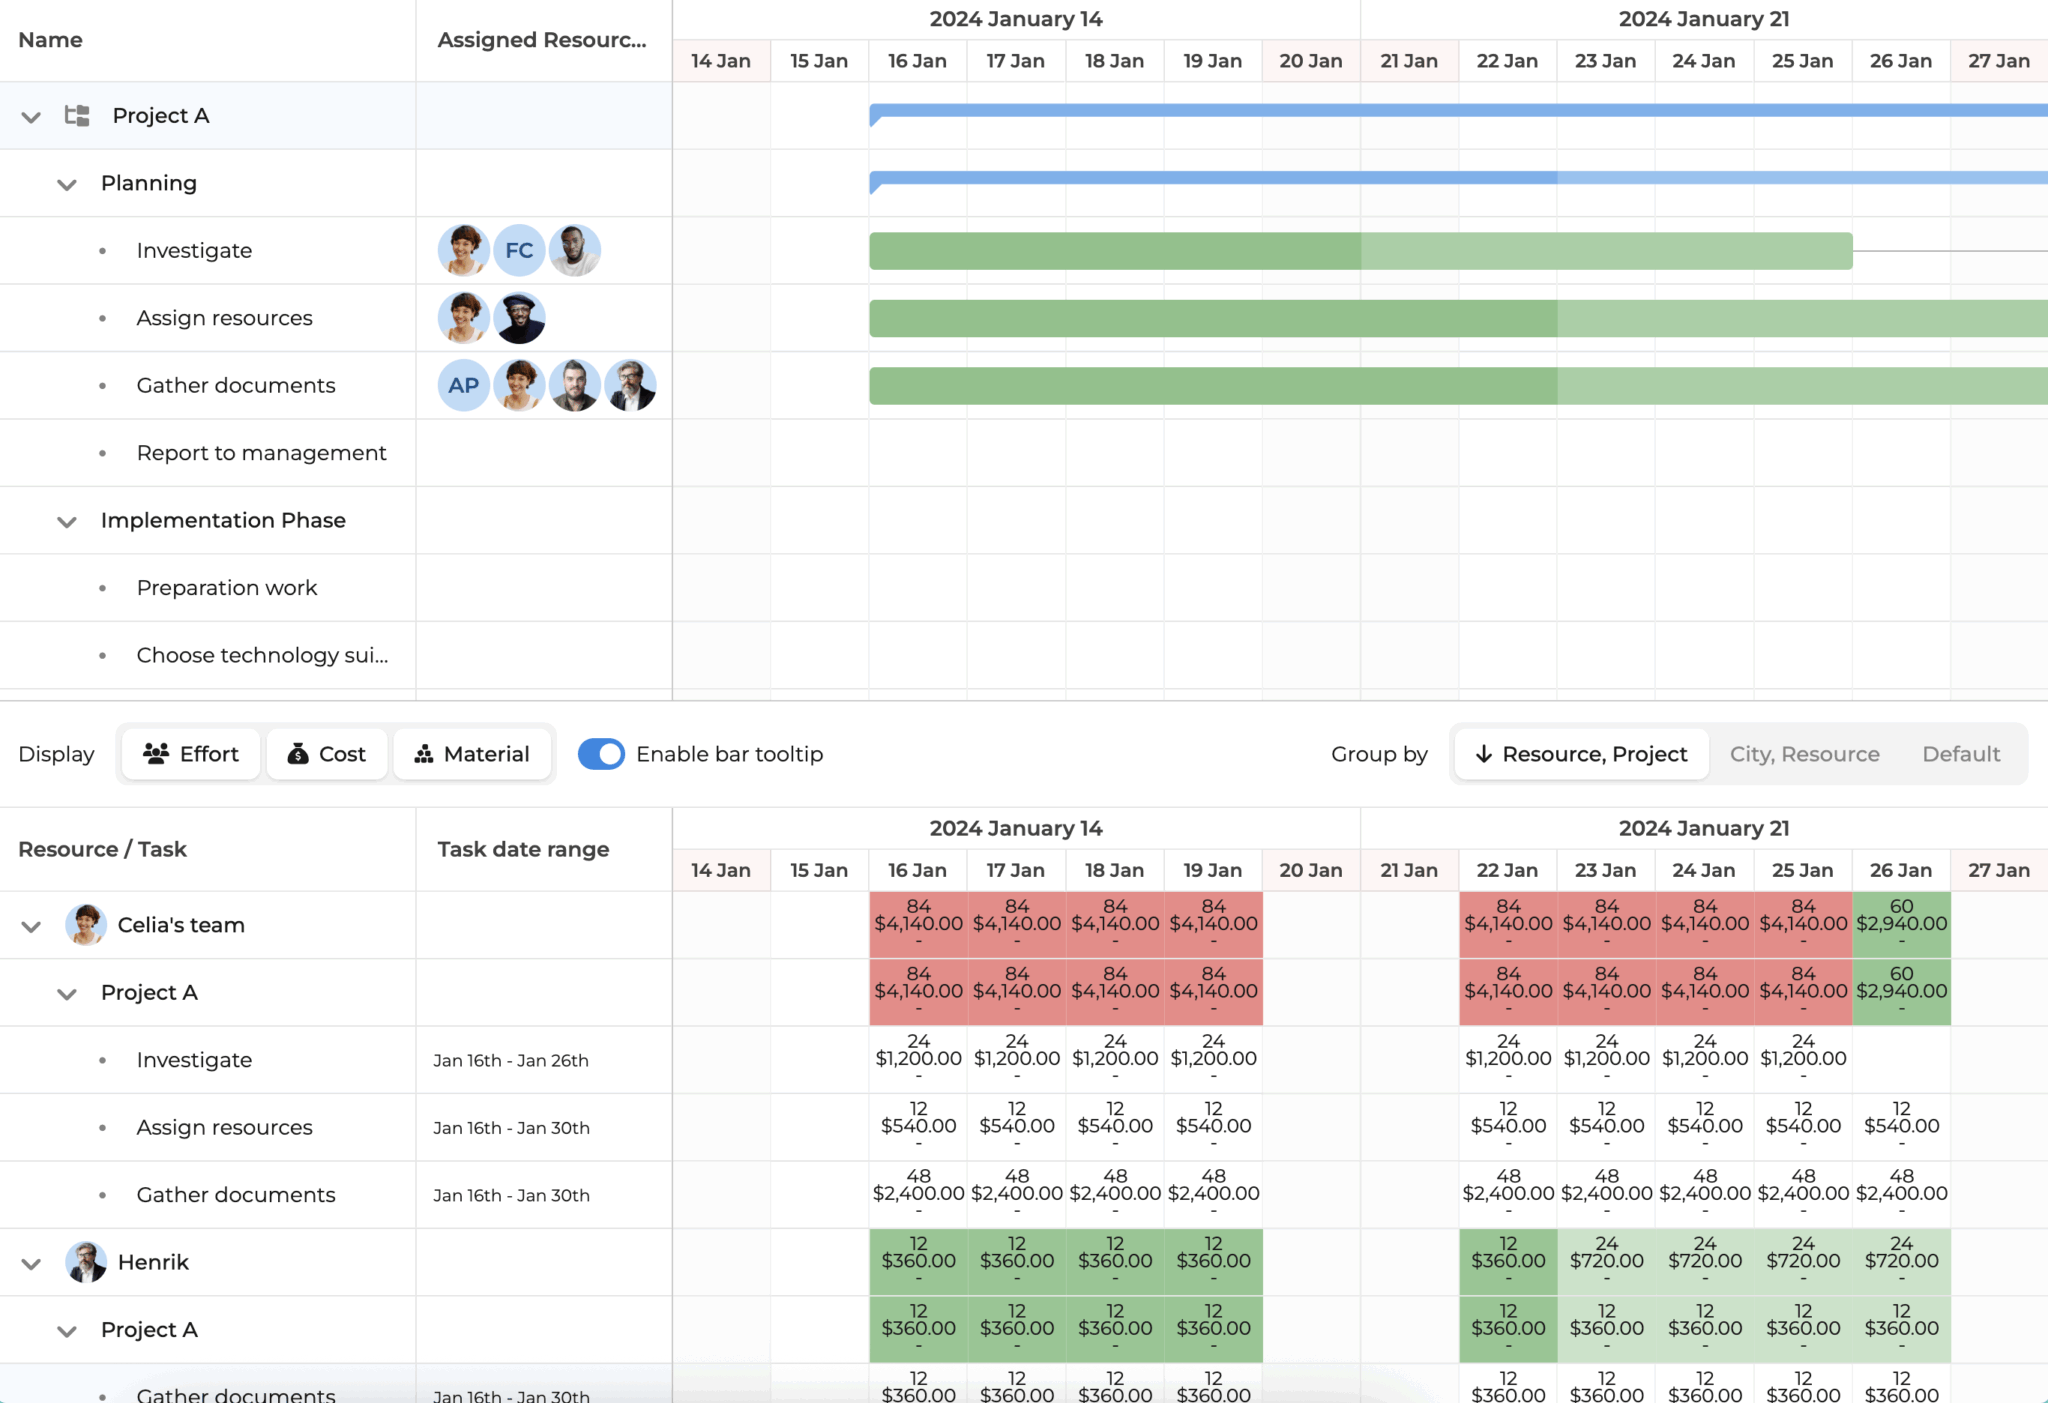Click the Resource, Project group button

(x=1581, y=754)
